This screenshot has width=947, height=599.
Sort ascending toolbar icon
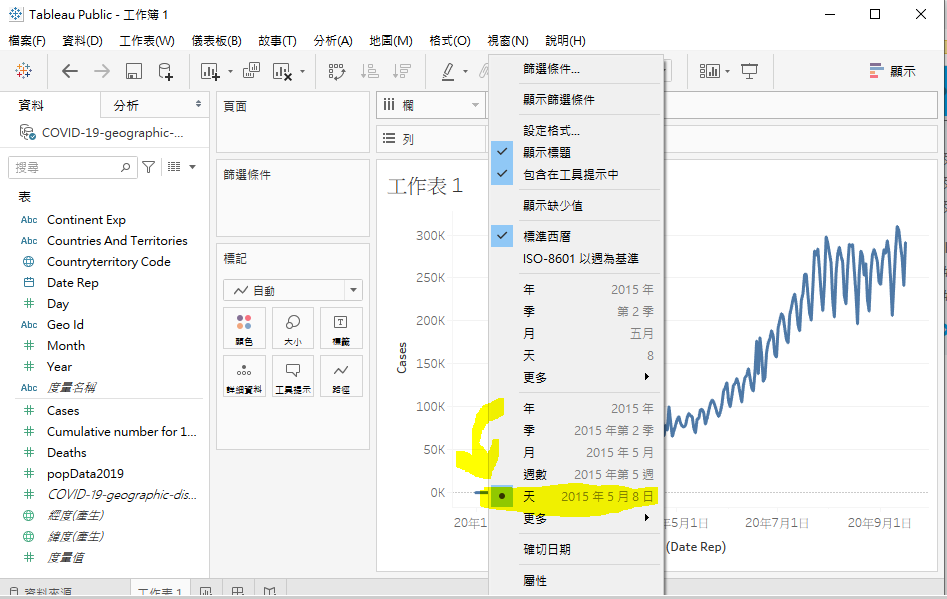point(369,71)
